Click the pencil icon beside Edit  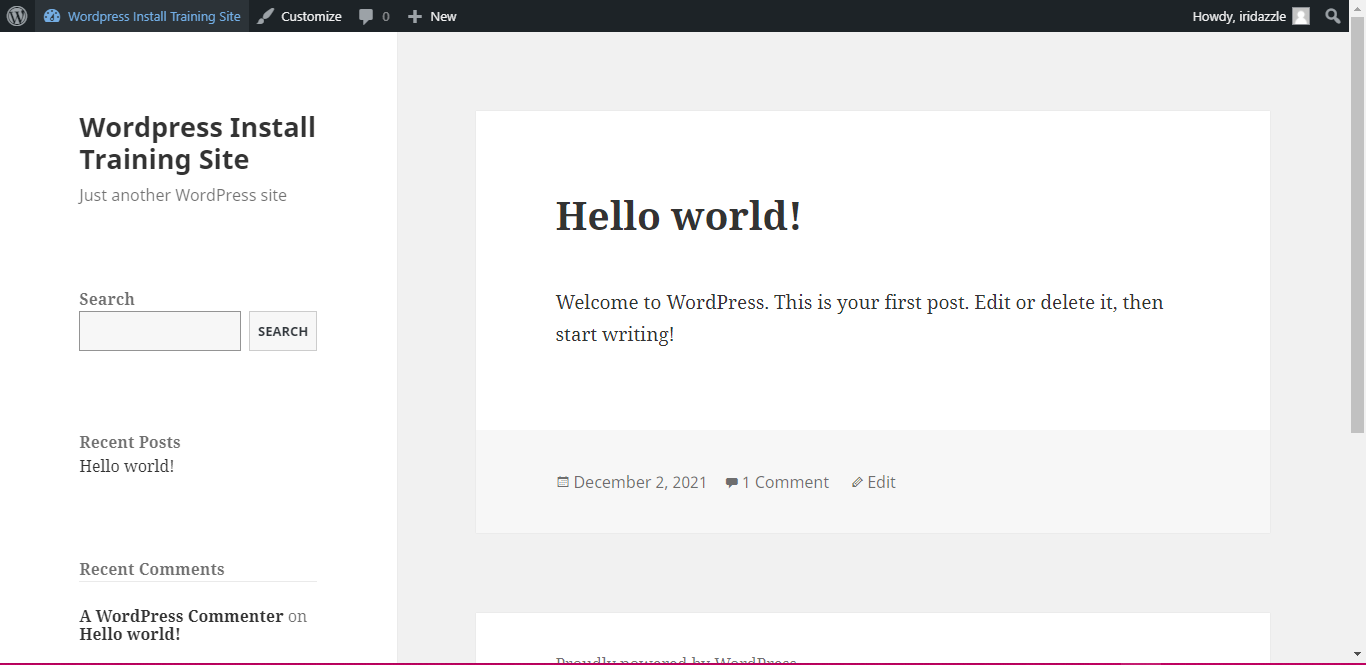point(857,483)
